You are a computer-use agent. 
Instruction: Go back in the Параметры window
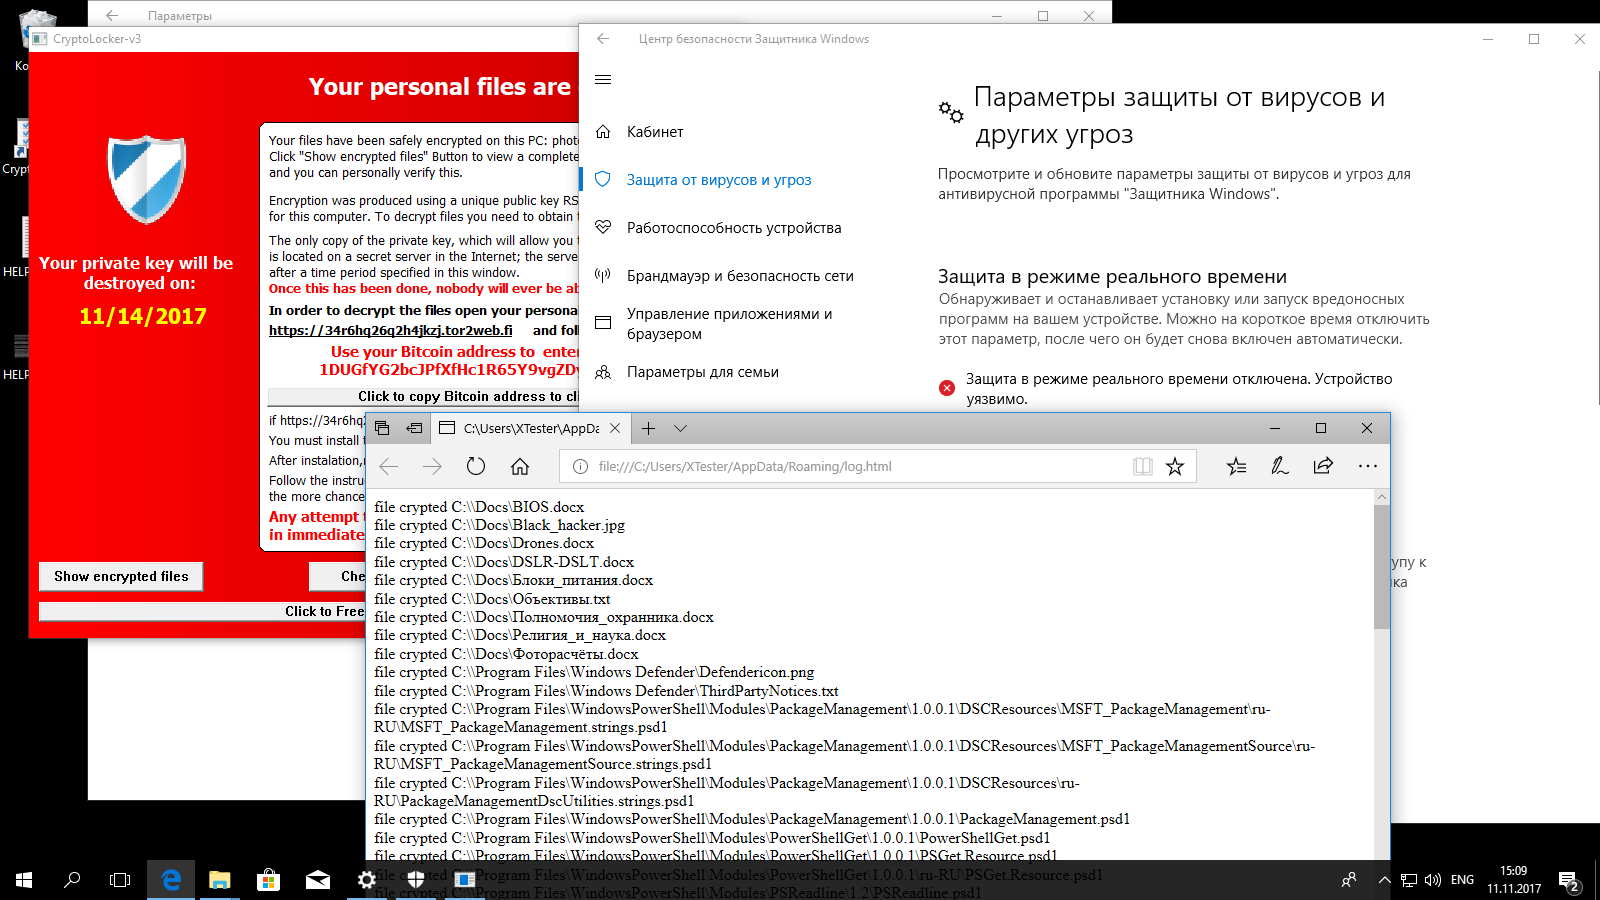coord(112,15)
